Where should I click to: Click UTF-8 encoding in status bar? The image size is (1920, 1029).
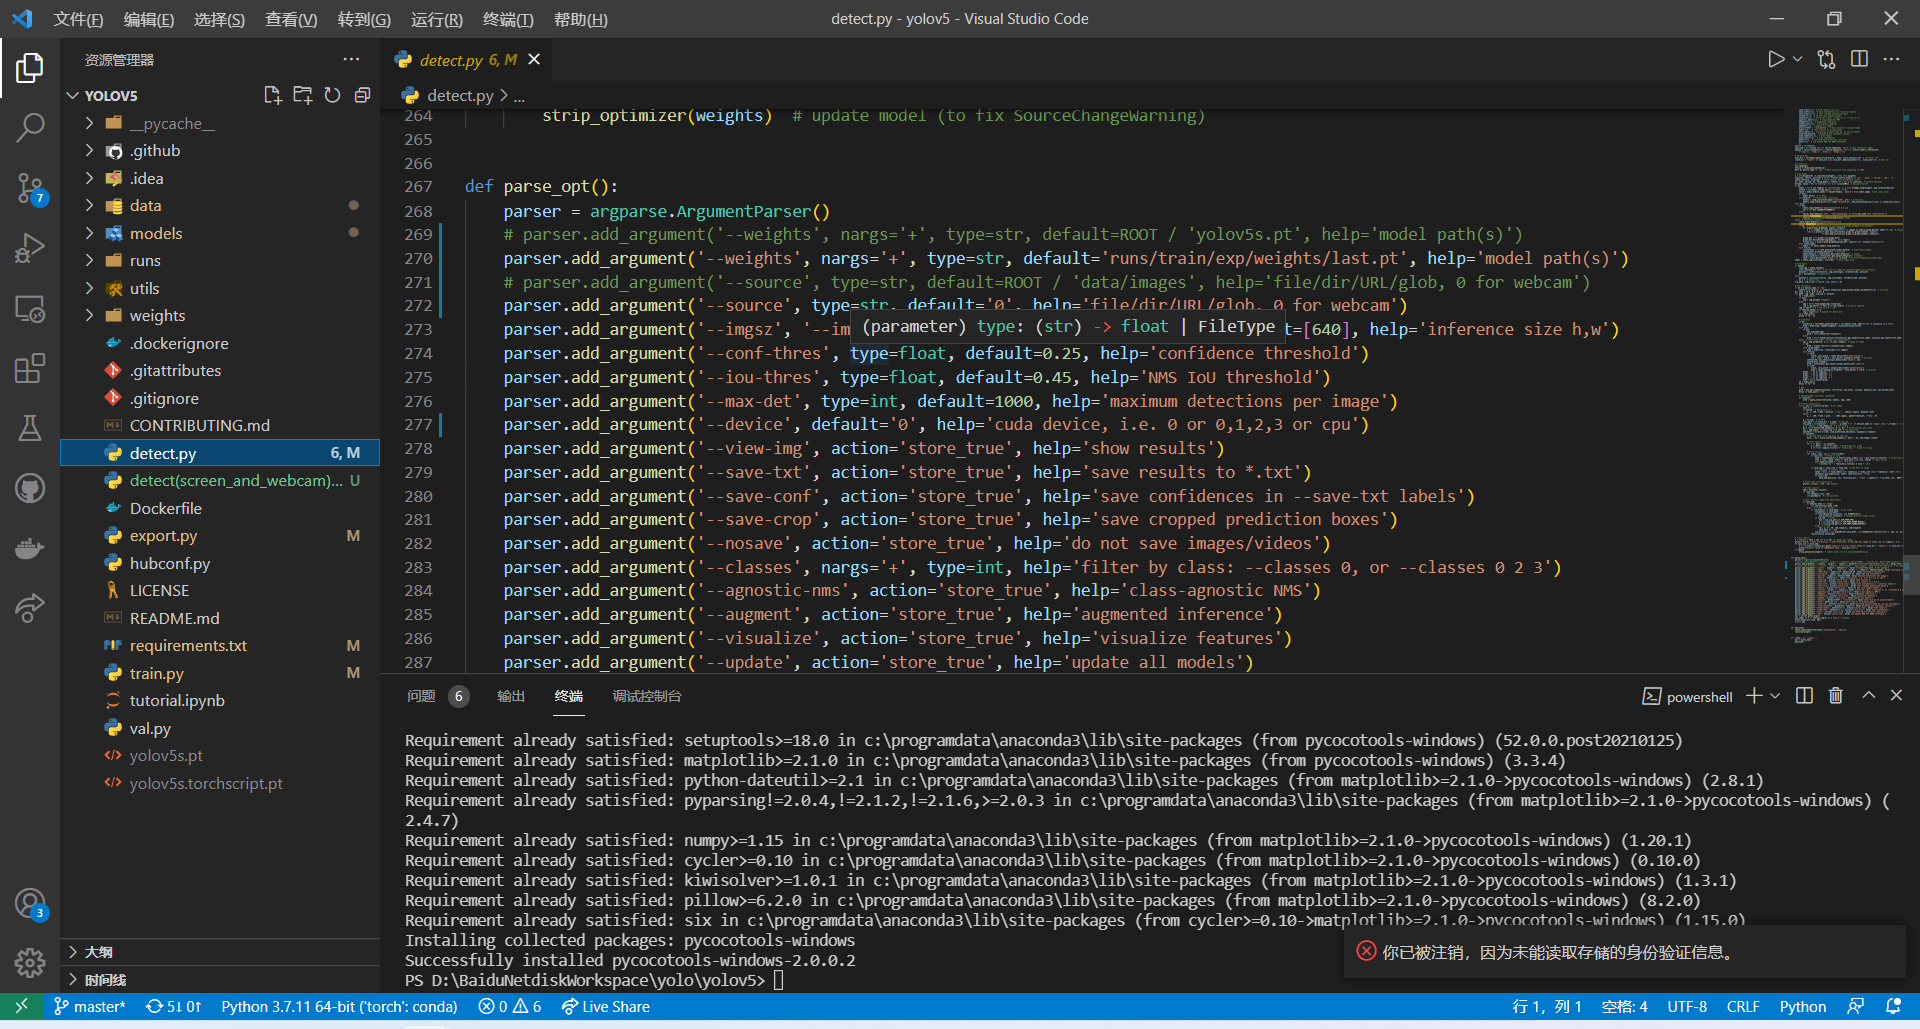1687,1007
